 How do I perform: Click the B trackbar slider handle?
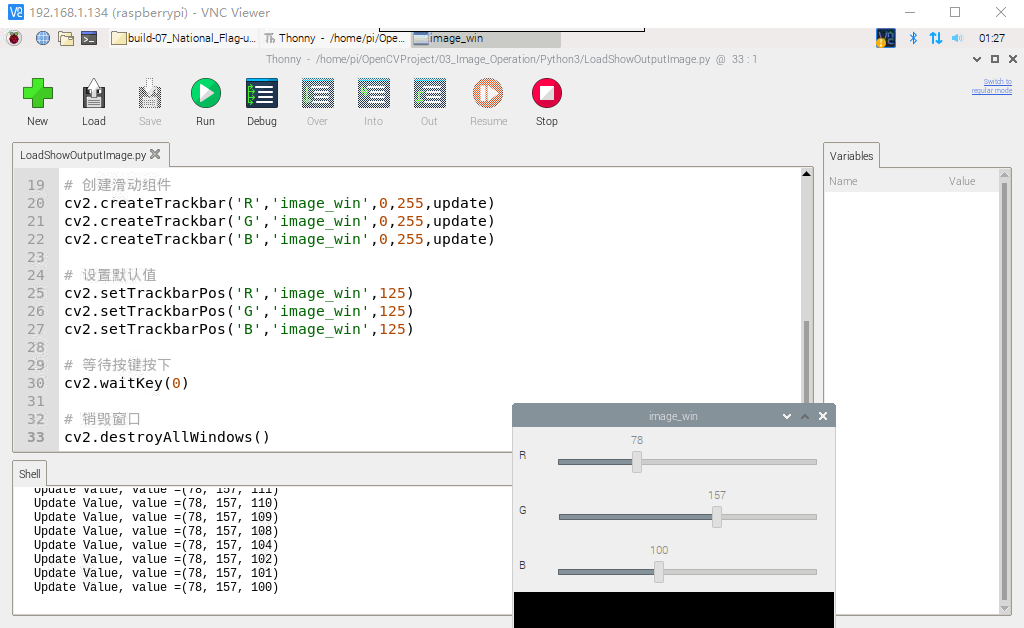(x=659, y=572)
